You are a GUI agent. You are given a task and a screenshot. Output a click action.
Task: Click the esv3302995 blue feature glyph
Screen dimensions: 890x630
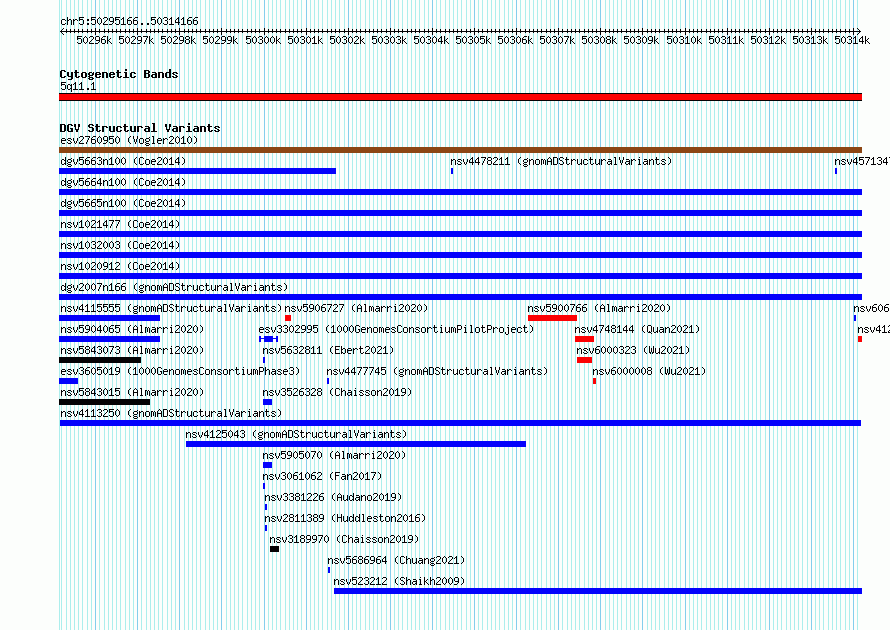pyautogui.click(x=268, y=339)
